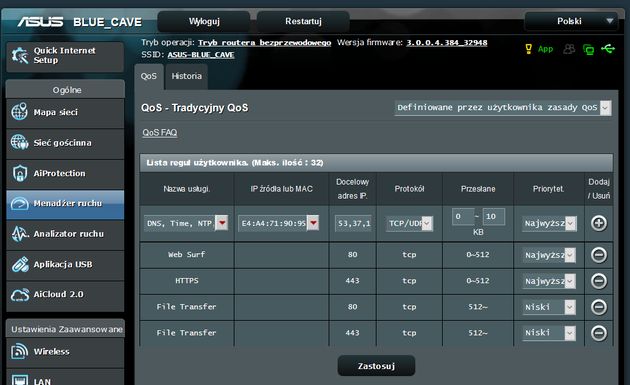Screen dimensions: 630x385
Task: Click the Nazwa usługi column header
Action: [x=187, y=189]
